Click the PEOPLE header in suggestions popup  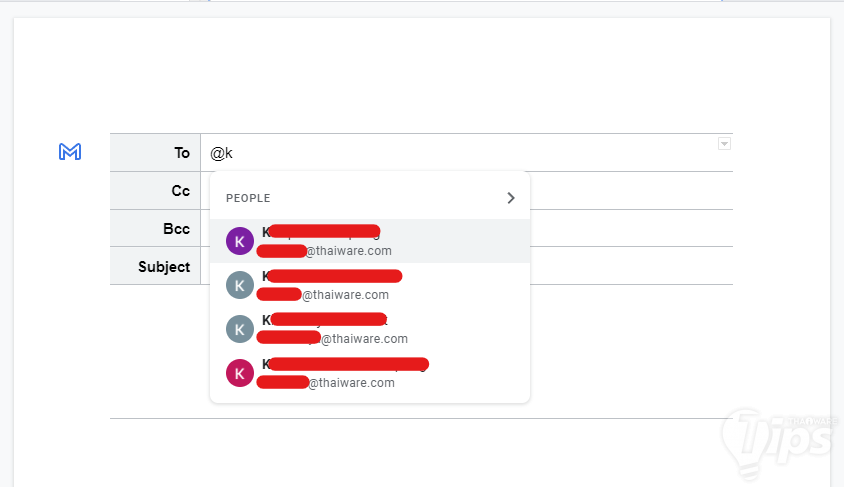click(248, 198)
